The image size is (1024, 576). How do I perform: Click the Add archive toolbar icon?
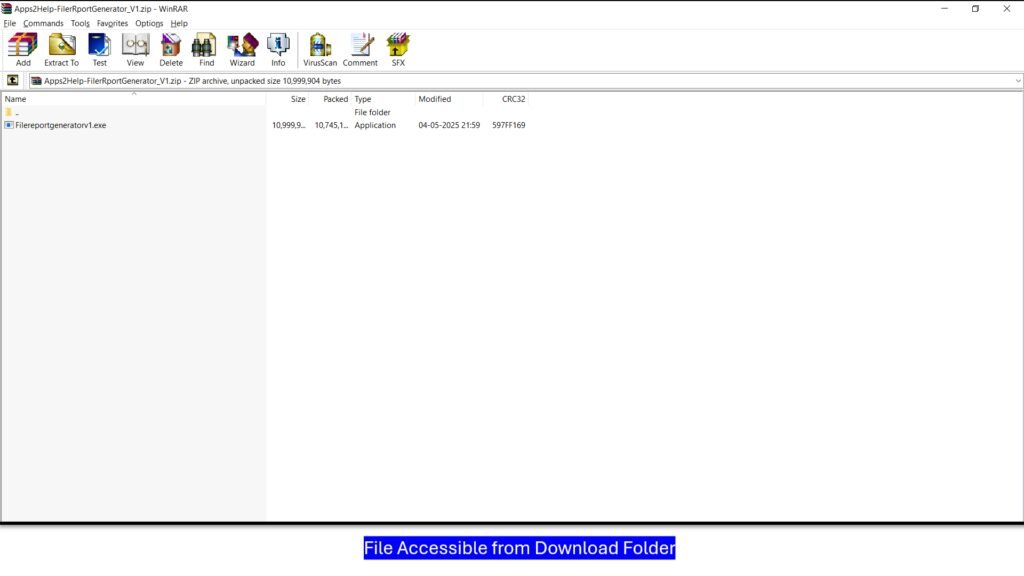pos(23,49)
